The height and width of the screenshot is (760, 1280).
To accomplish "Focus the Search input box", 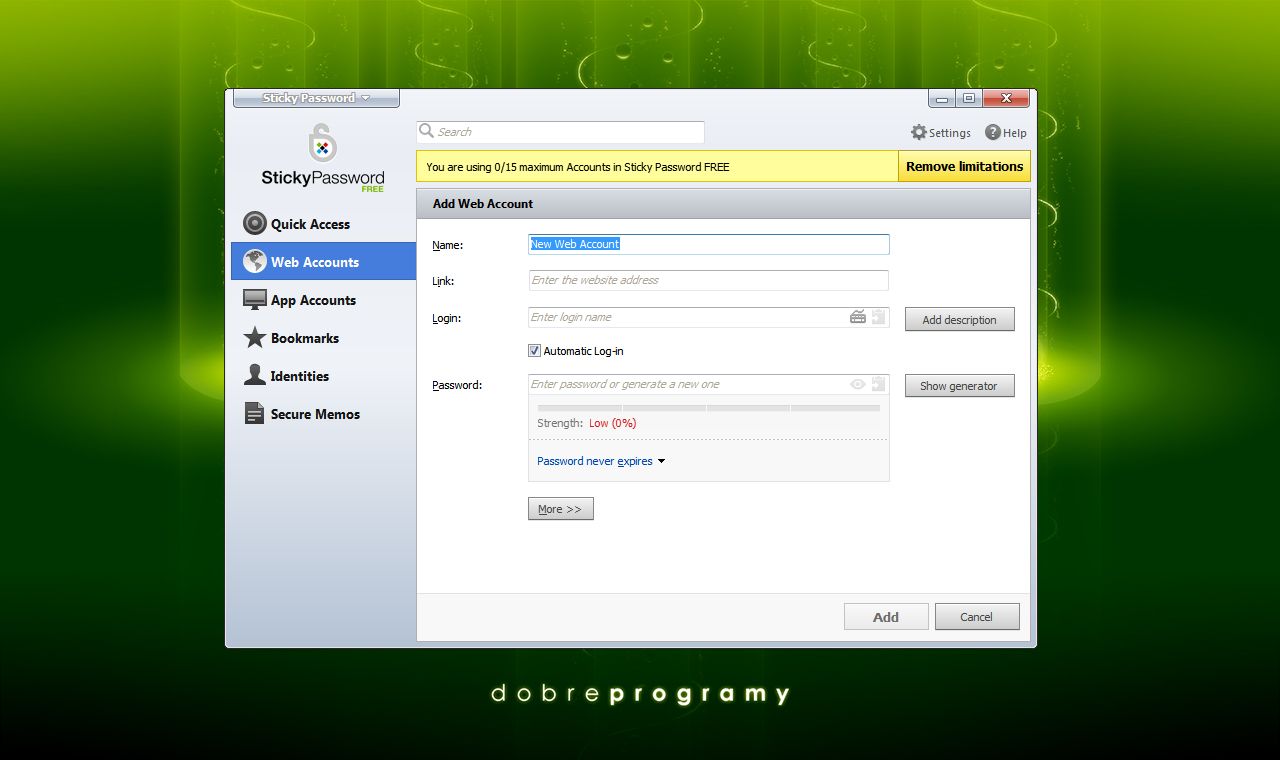I will coord(561,132).
